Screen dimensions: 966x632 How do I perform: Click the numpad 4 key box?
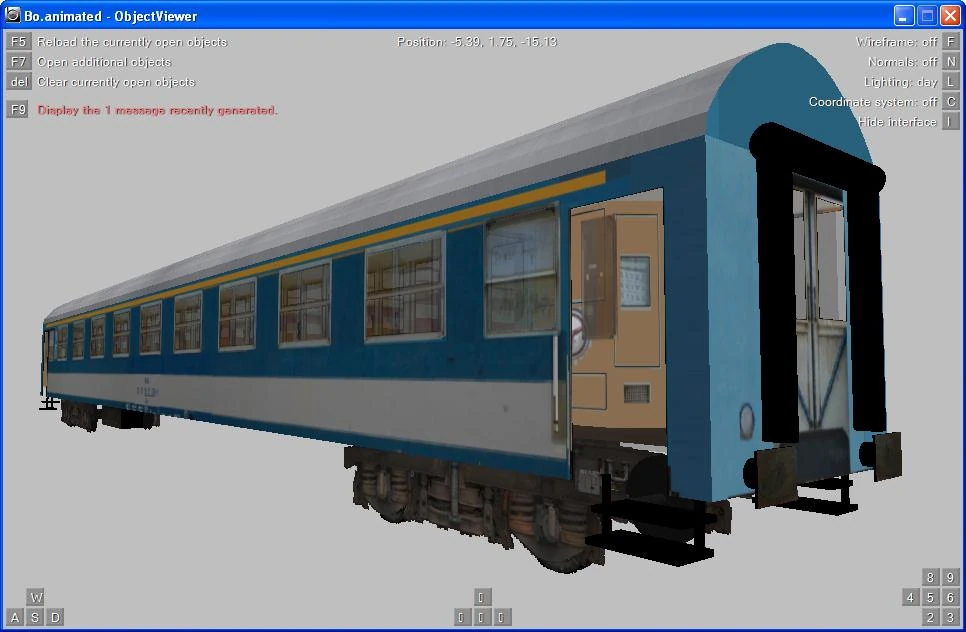tap(910, 597)
